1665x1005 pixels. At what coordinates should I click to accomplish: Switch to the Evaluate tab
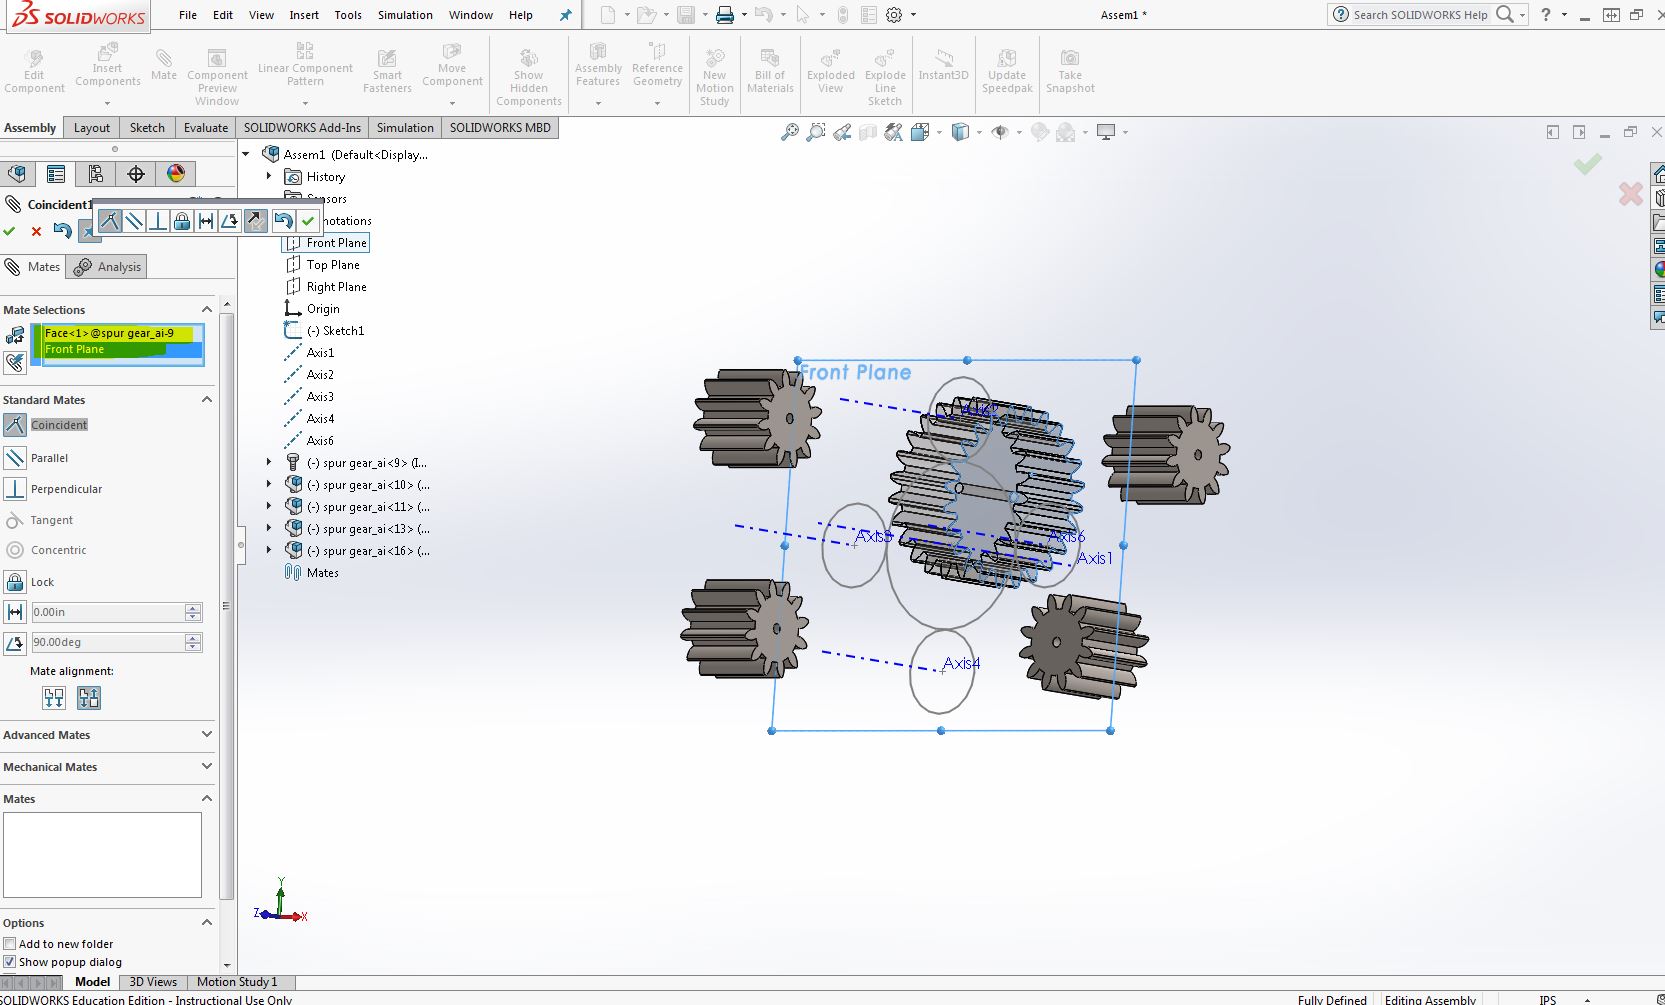[x=206, y=128]
